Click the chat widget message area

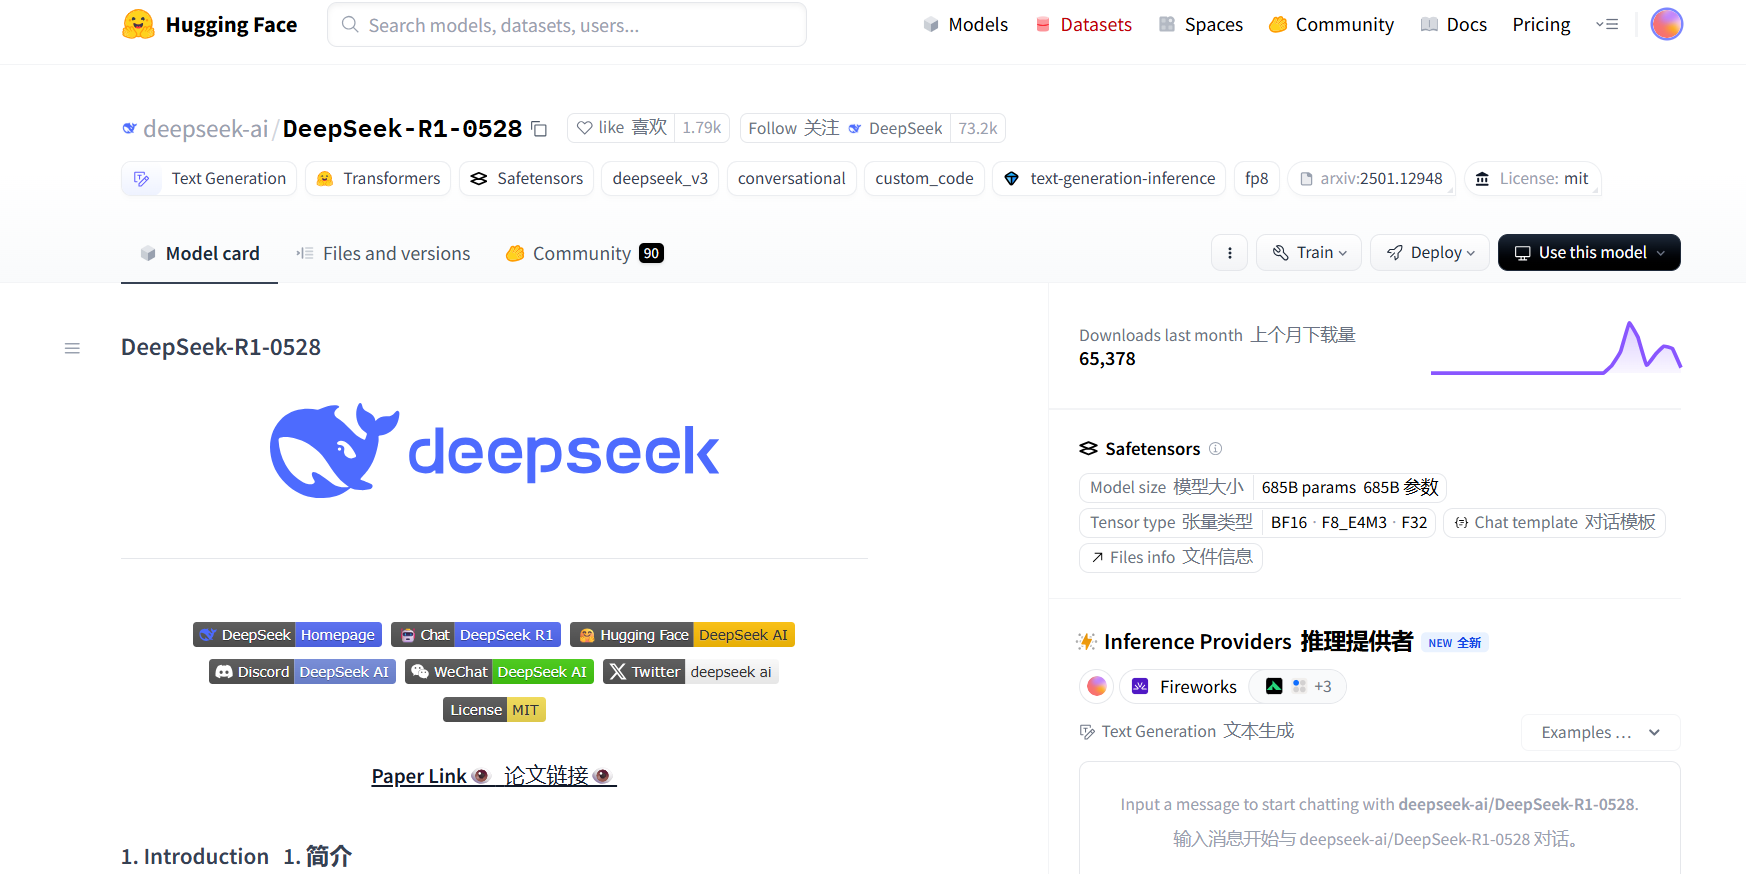pyautogui.click(x=1379, y=820)
